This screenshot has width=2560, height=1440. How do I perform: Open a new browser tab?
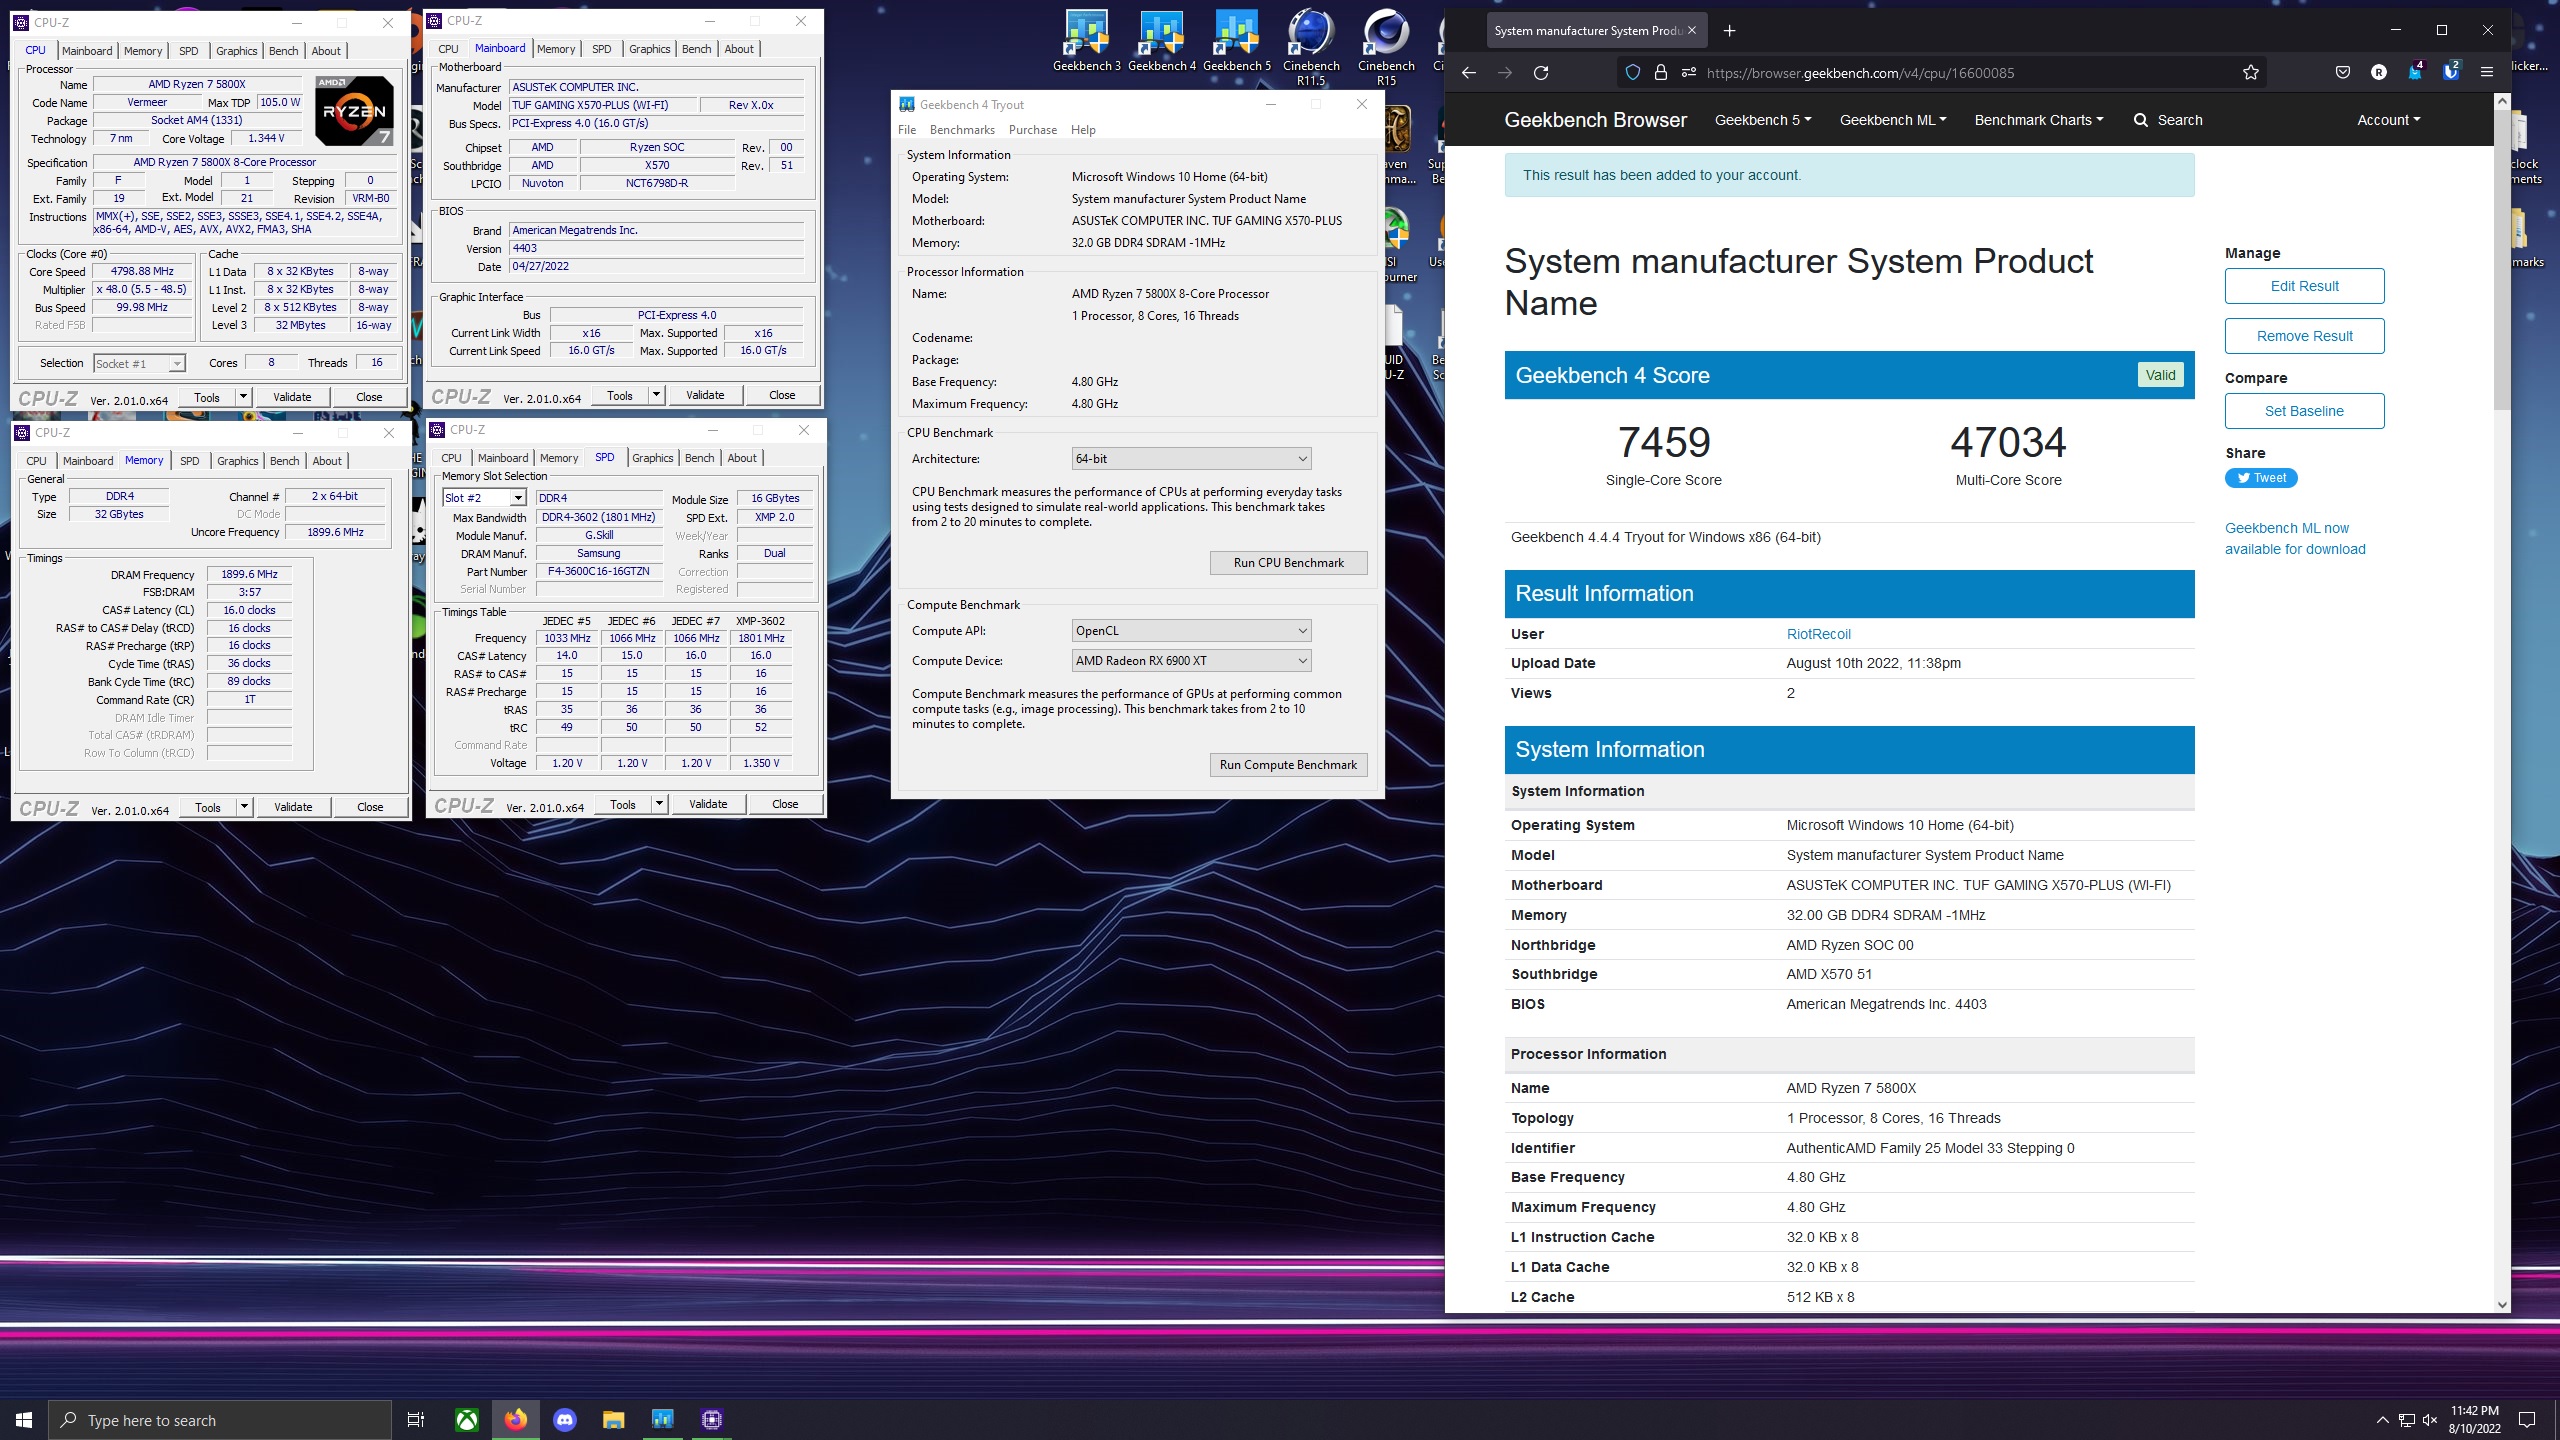[x=1729, y=30]
